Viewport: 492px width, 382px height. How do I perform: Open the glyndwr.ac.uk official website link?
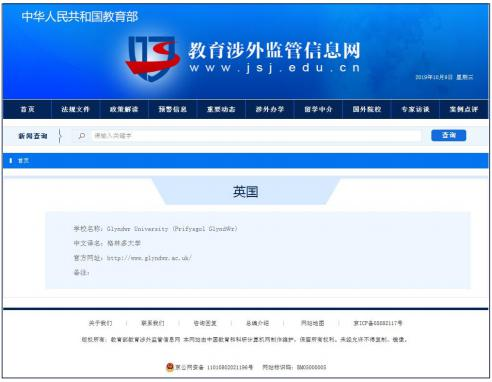click(149, 258)
